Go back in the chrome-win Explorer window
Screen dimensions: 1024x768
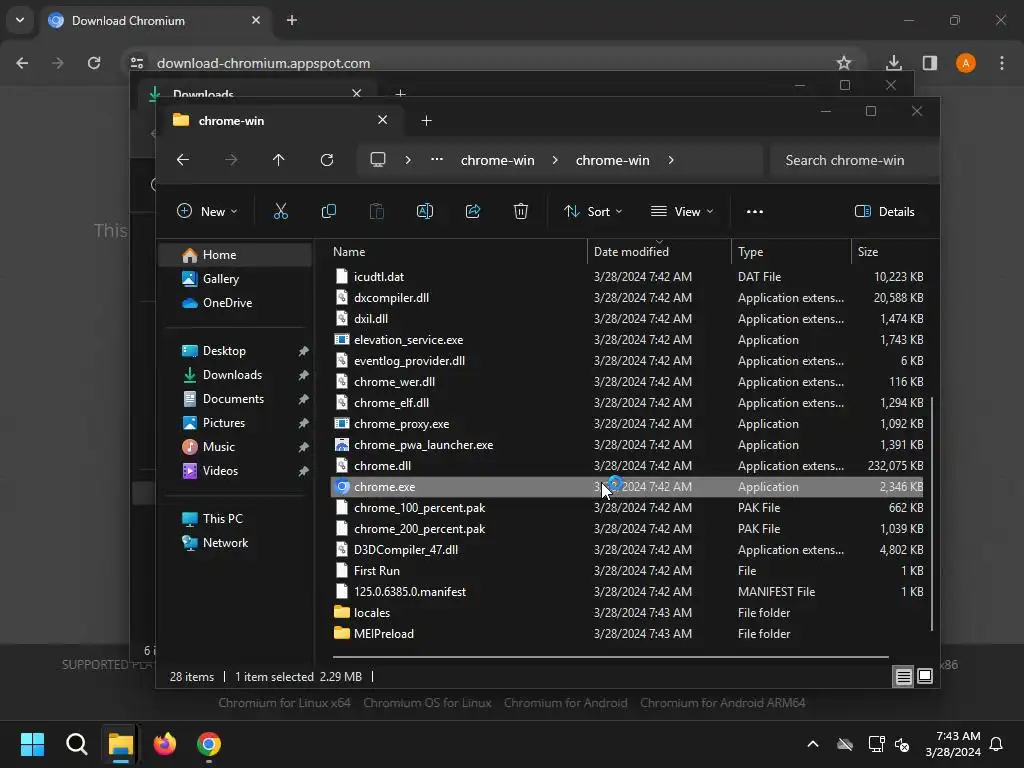[183, 160]
